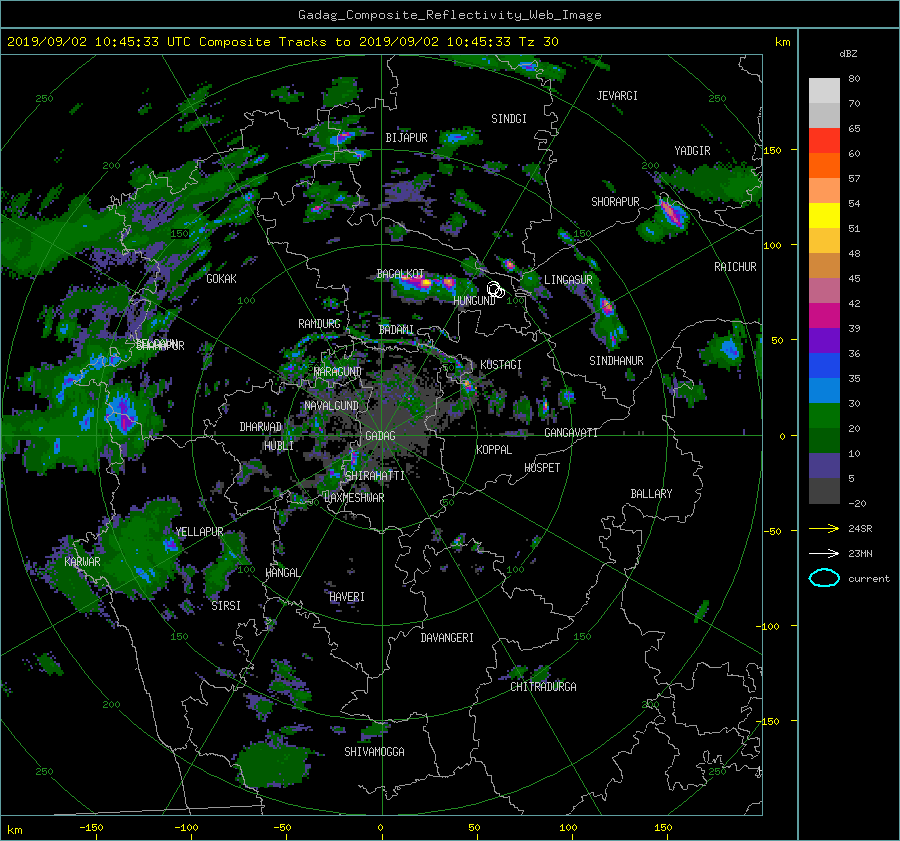The image size is (900, 841).
Task: Click the cyan current ellipse legend icon
Action: tap(824, 578)
